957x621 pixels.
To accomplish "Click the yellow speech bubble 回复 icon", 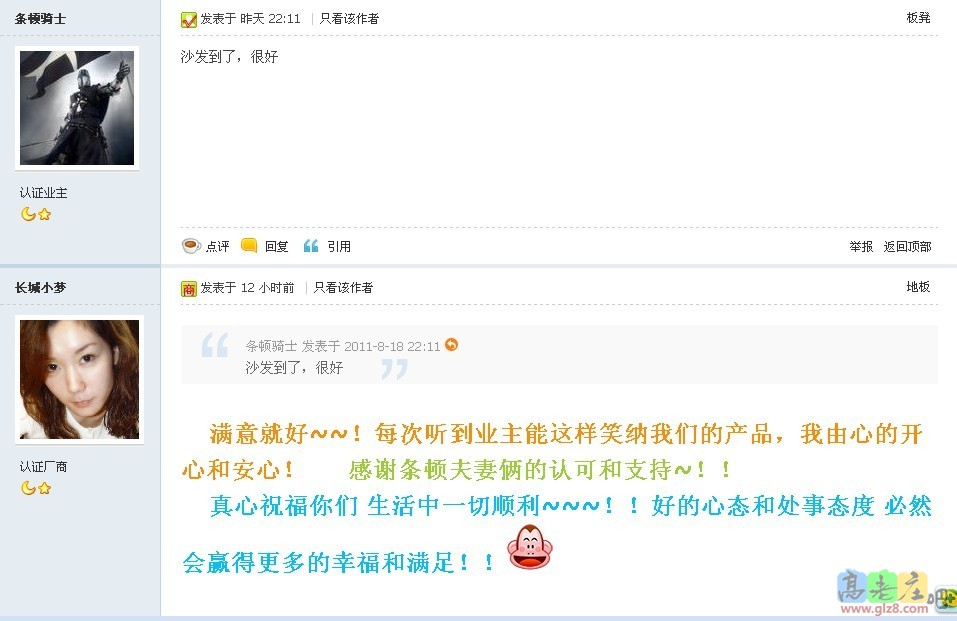I will (x=249, y=245).
